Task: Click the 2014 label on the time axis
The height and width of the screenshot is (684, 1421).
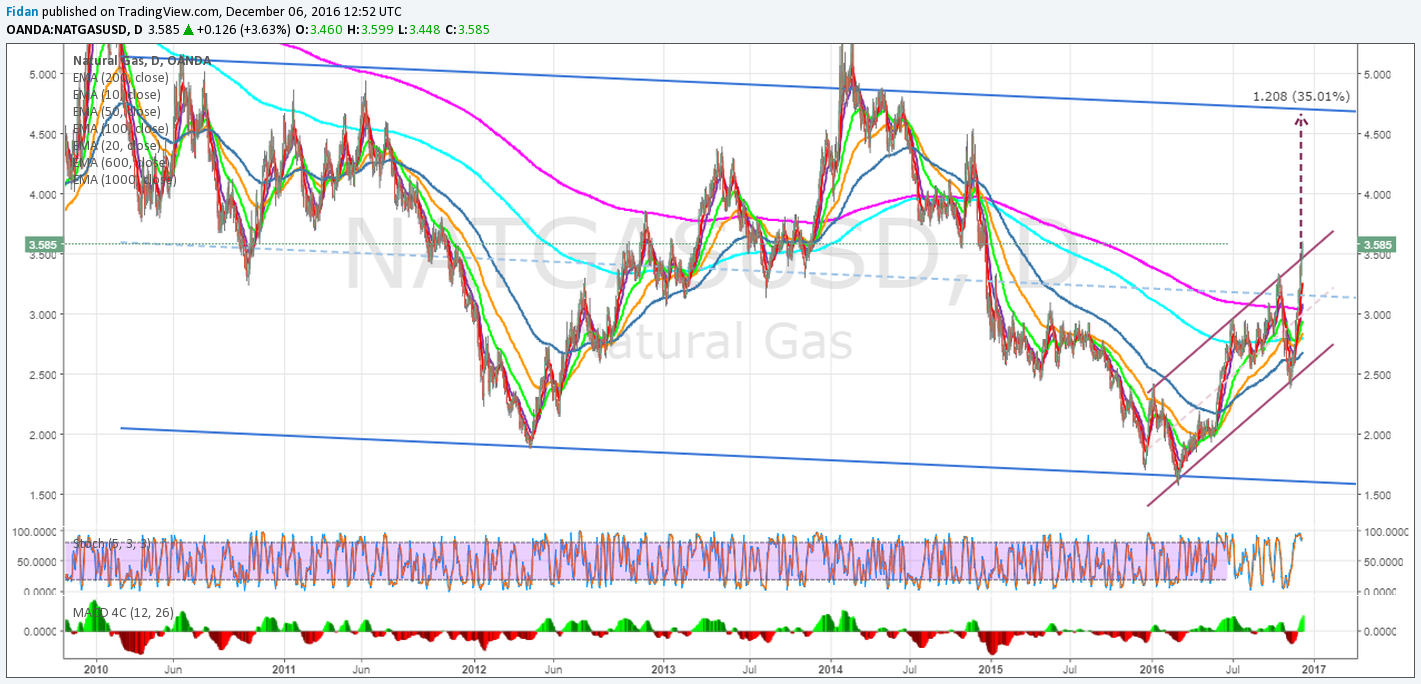Action: point(830,668)
